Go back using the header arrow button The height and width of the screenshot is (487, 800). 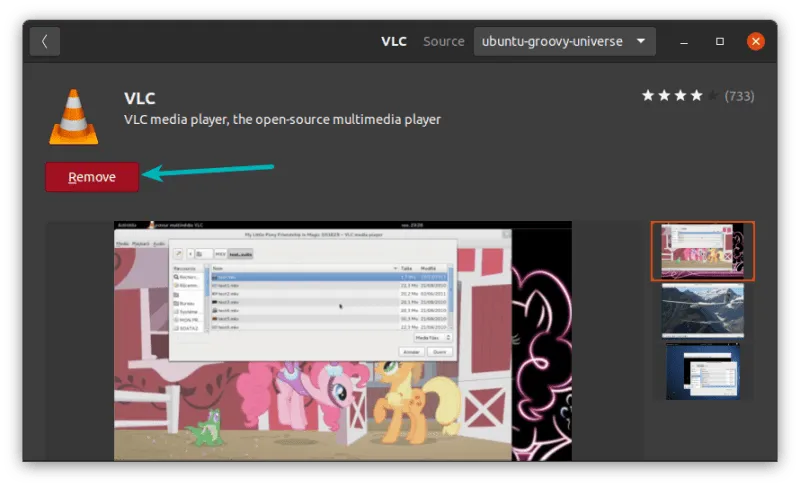[45, 41]
